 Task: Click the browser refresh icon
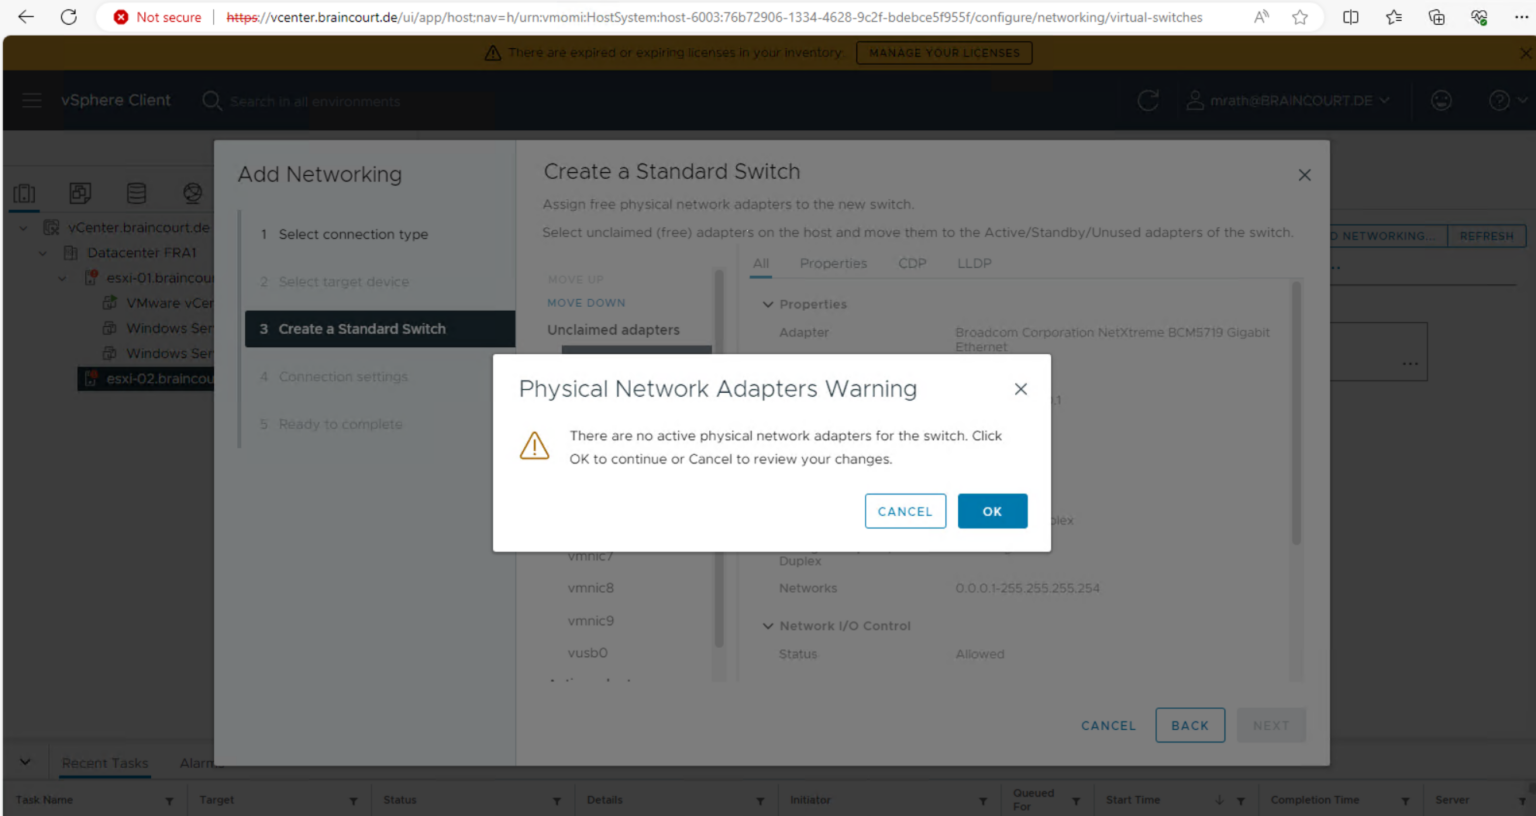(x=69, y=17)
